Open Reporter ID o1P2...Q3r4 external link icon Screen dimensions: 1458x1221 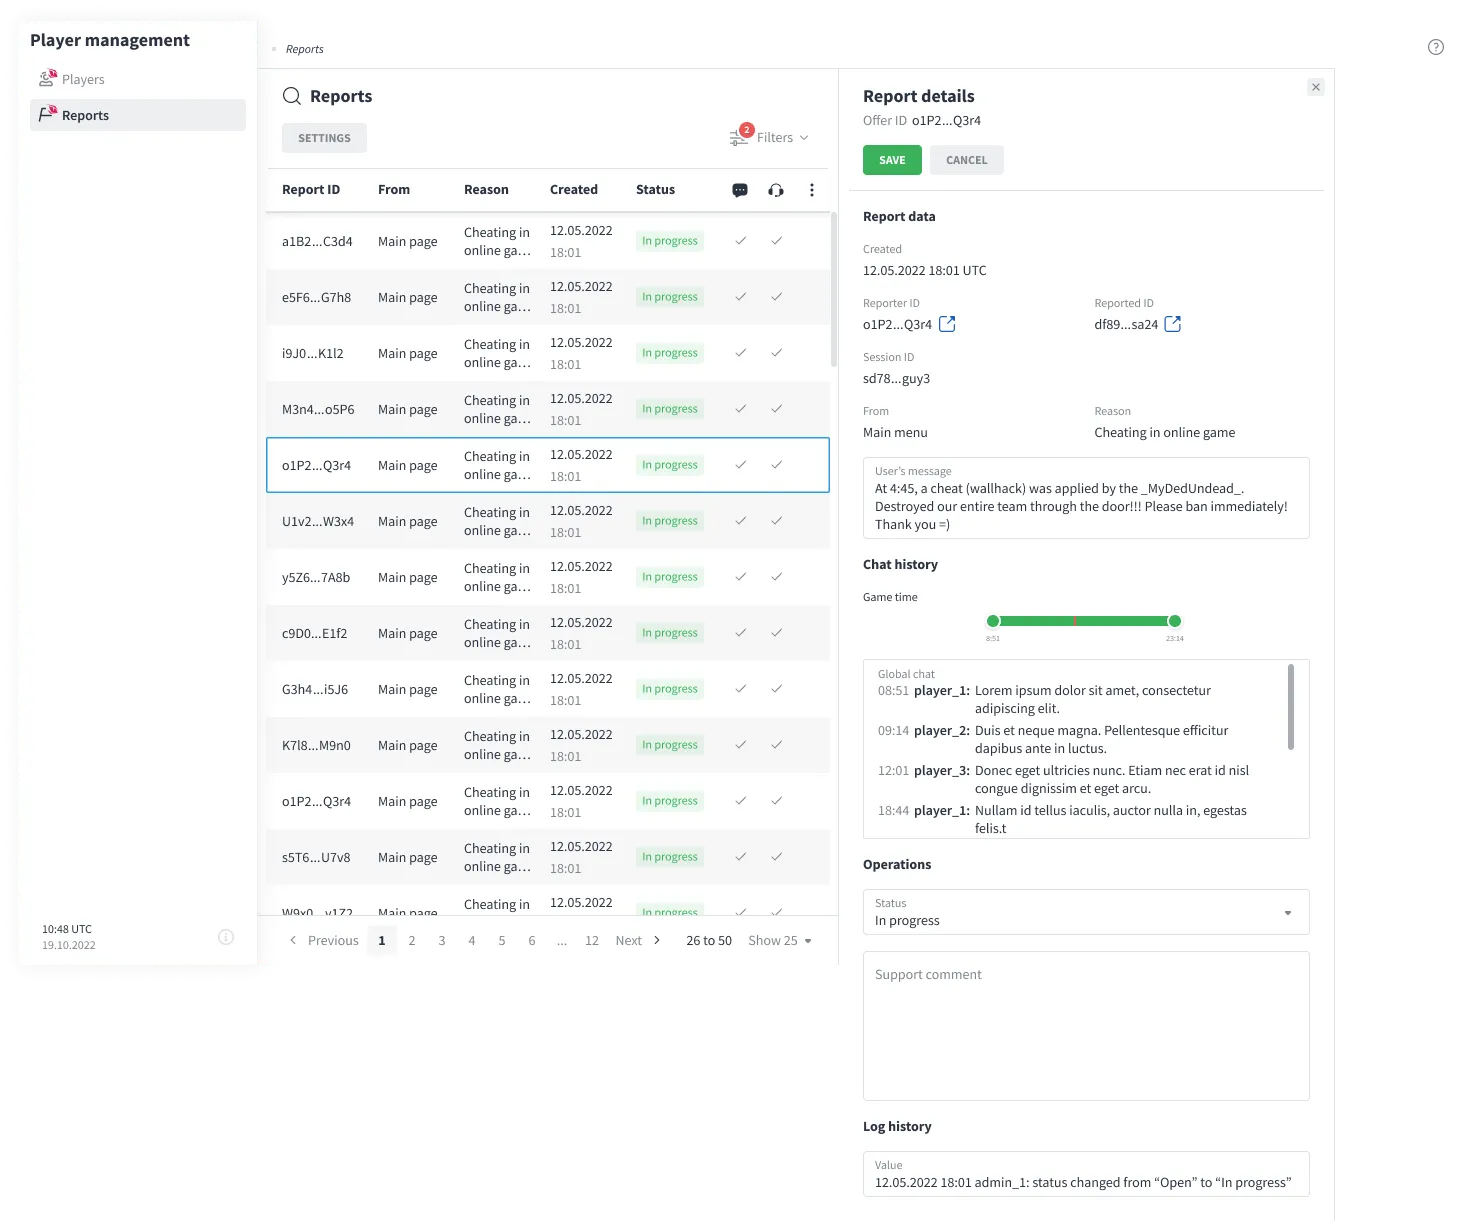947,324
